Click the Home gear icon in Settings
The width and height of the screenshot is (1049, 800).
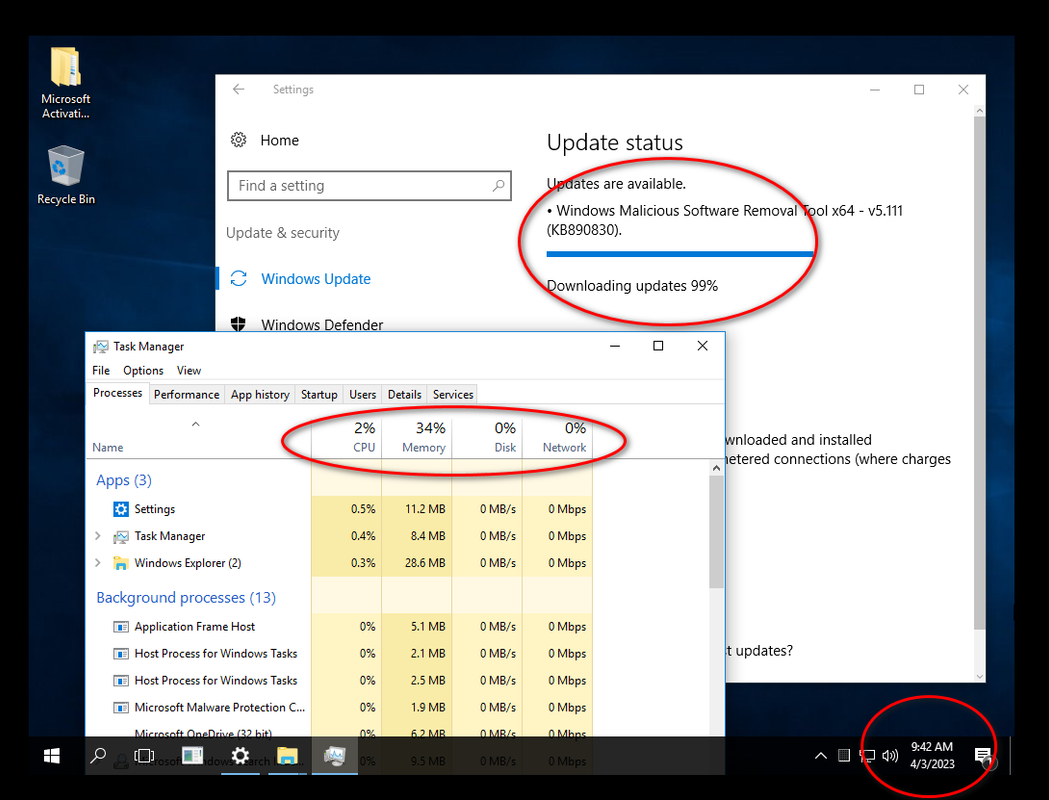click(238, 140)
